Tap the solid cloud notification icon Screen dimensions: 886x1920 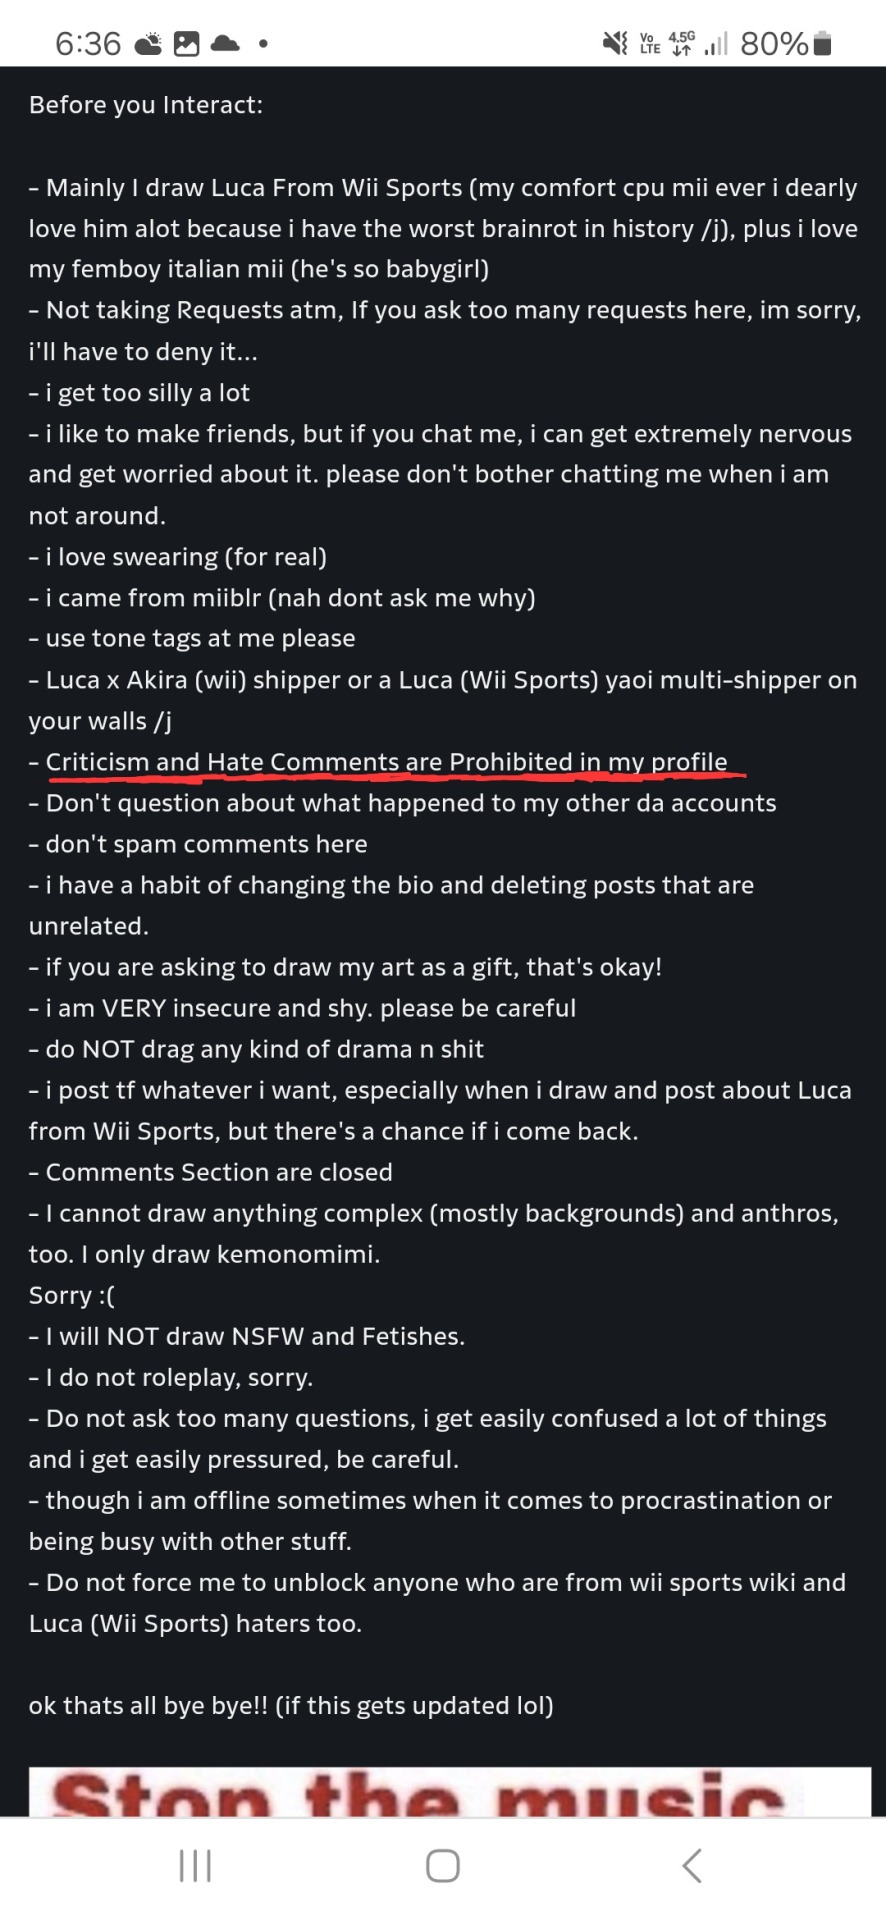[x=225, y=44]
